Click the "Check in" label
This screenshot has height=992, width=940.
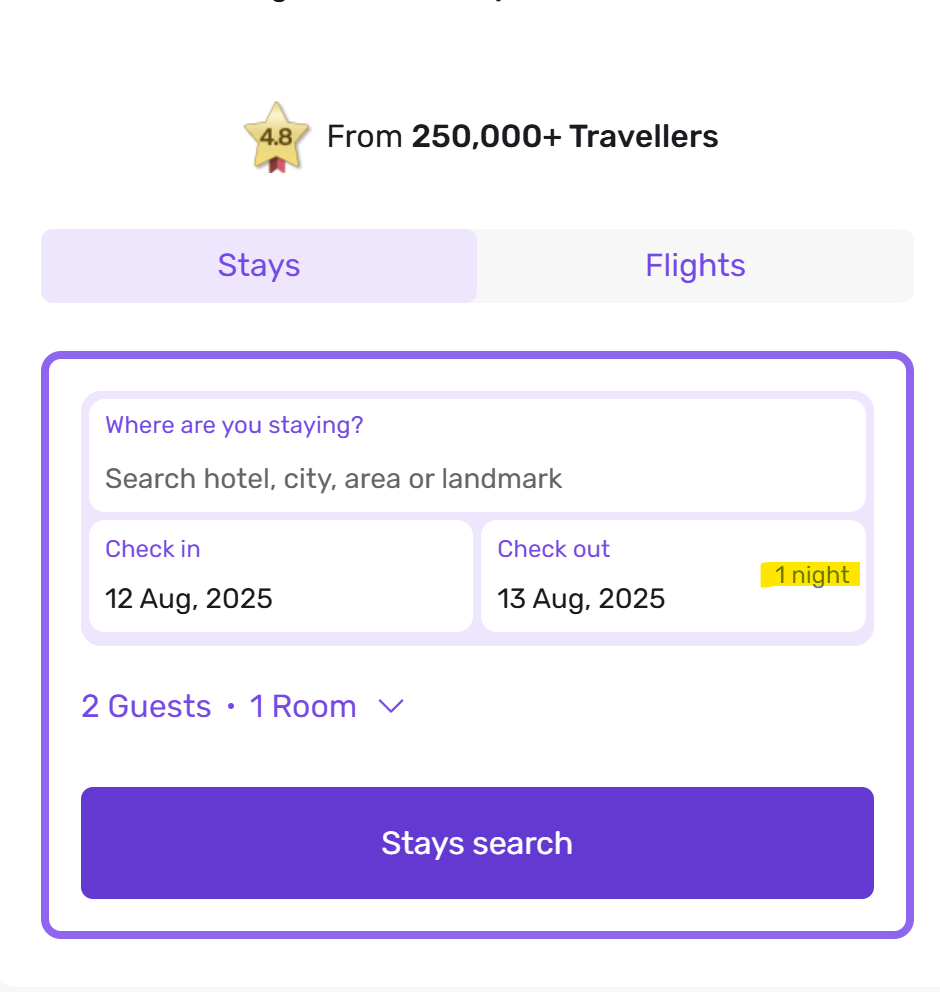(153, 549)
